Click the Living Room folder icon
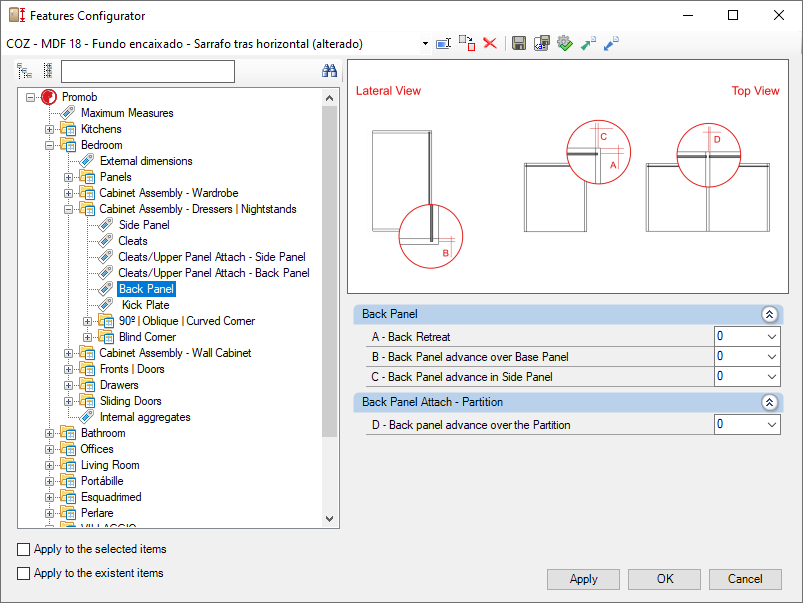This screenshot has width=803, height=603. click(68, 465)
